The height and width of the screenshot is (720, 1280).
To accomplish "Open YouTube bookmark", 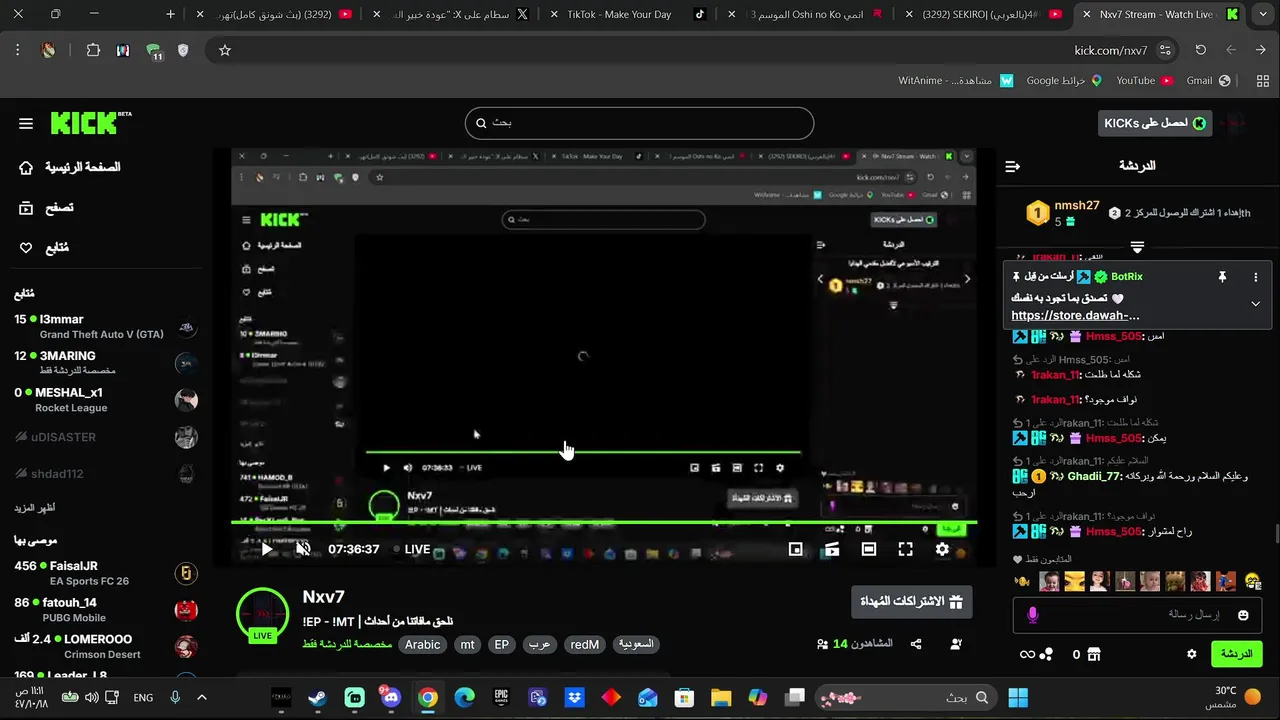I will click(1143, 80).
